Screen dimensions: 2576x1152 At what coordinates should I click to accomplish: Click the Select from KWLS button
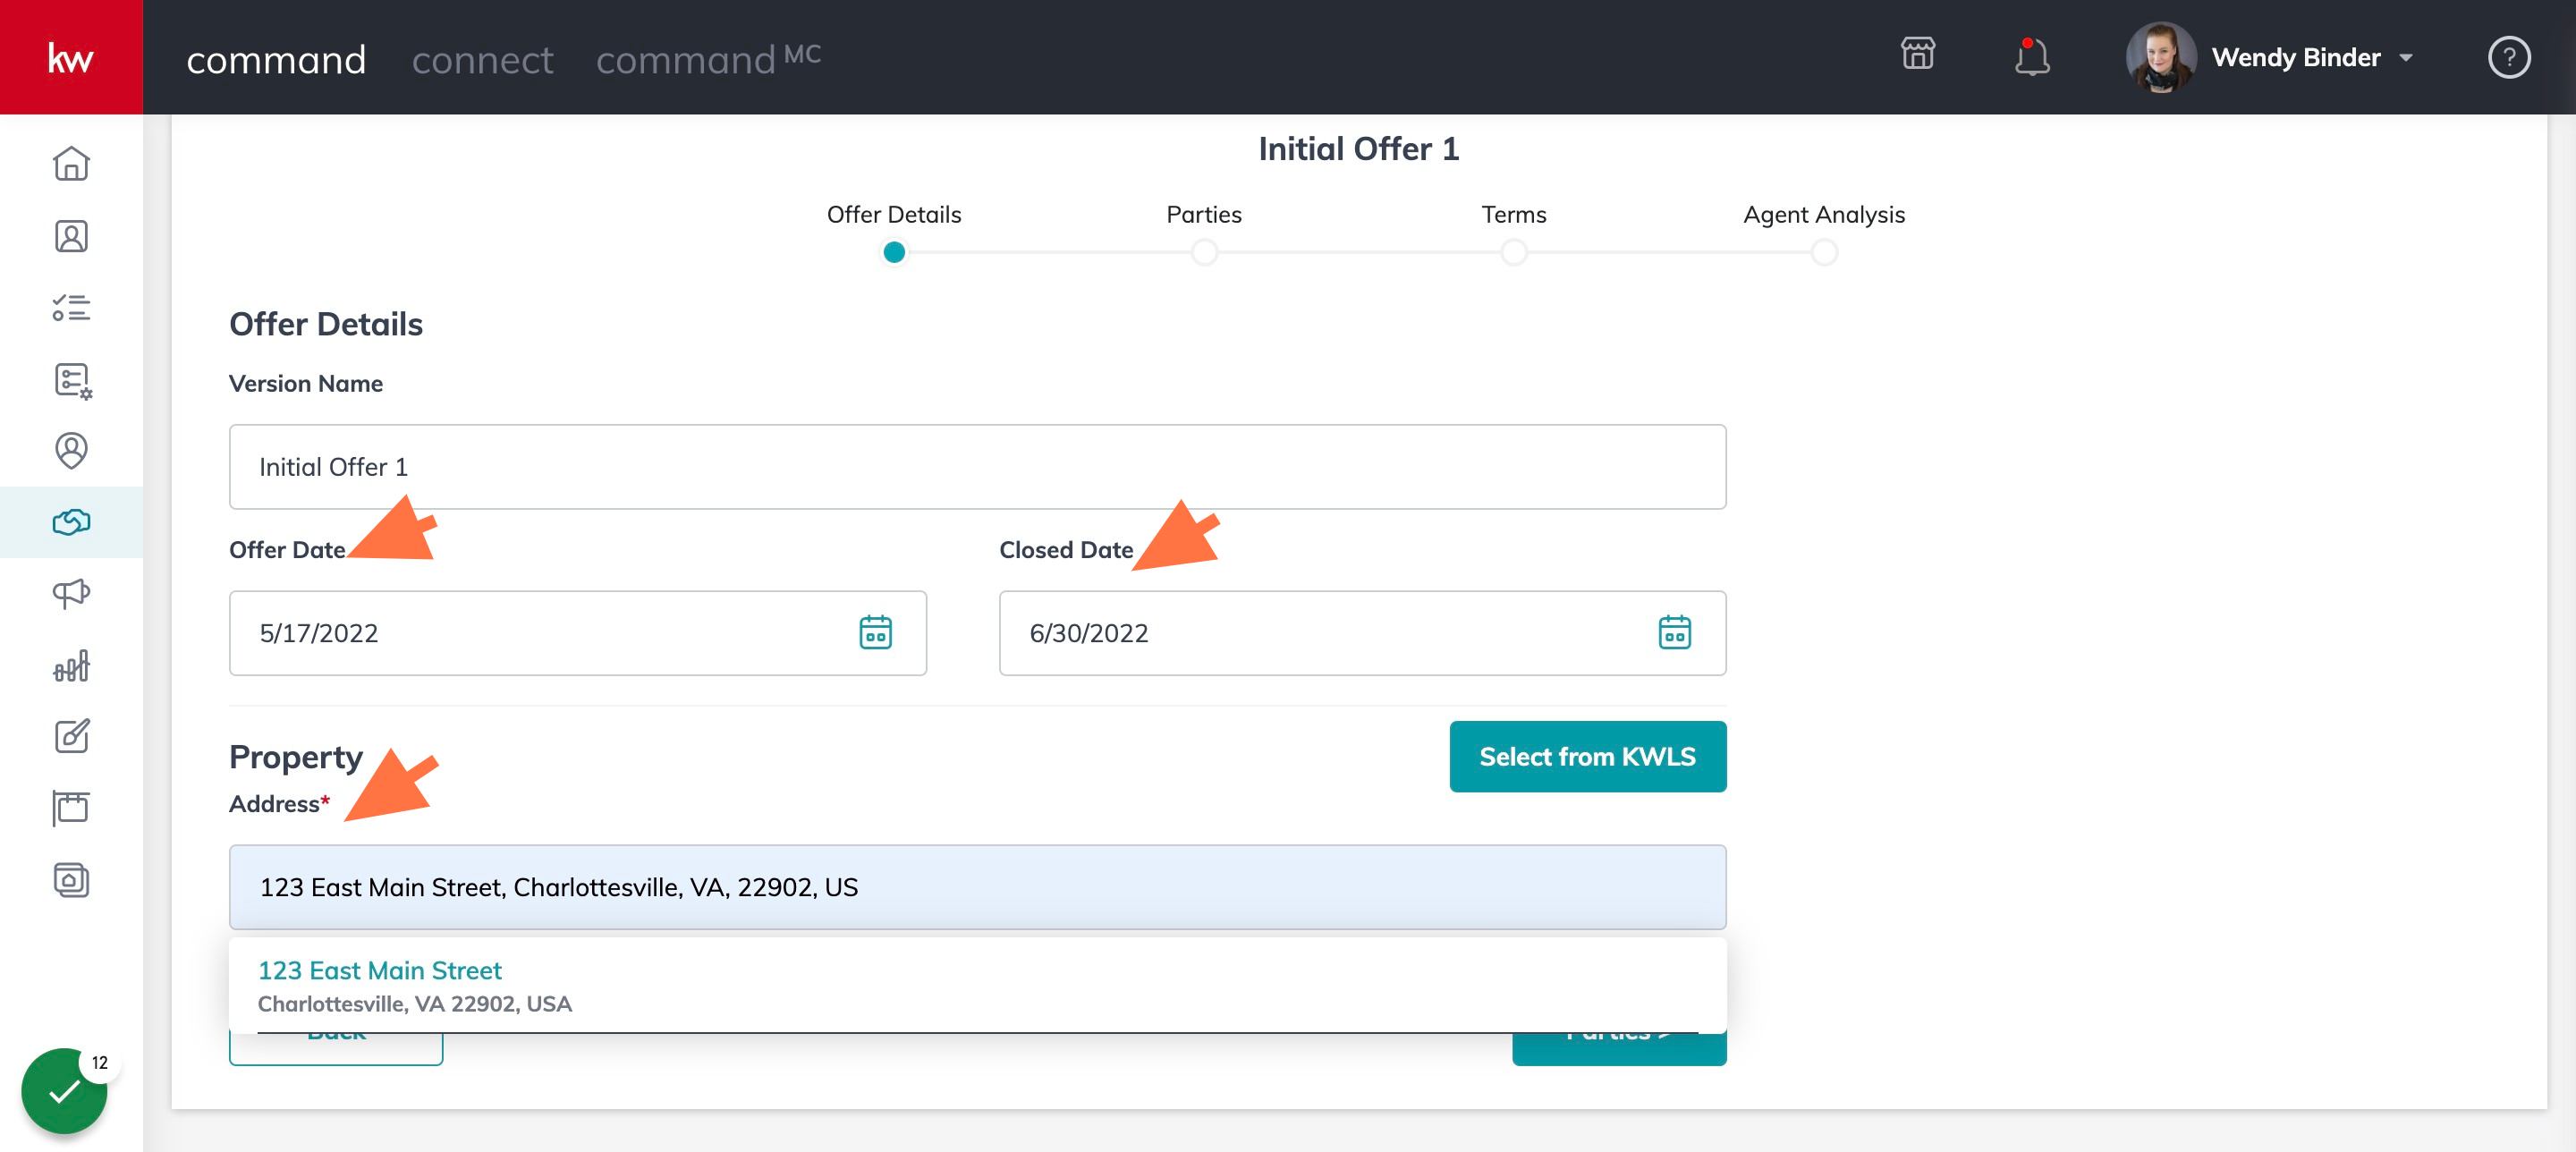[x=1587, y=757]
